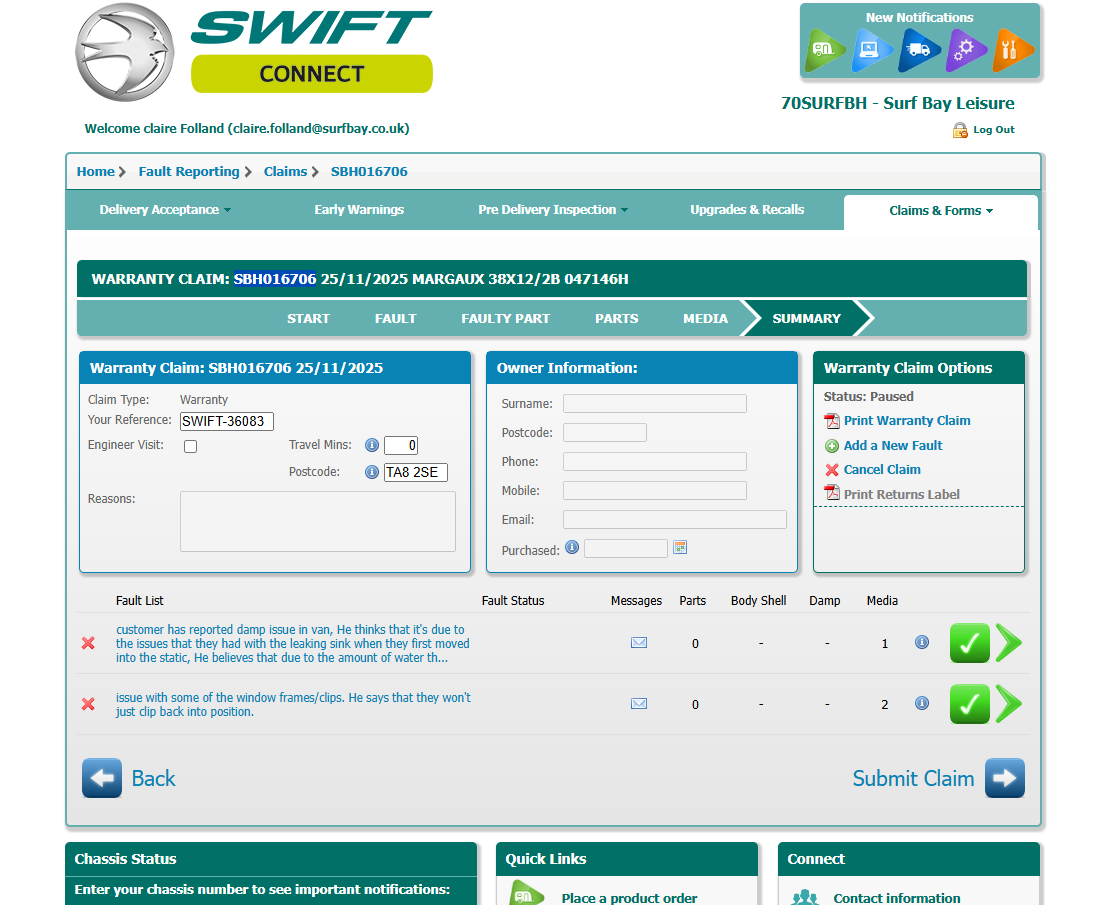Click the Submit Claim link text
This screenshot has height=905, width=1108.
point(913,779)
